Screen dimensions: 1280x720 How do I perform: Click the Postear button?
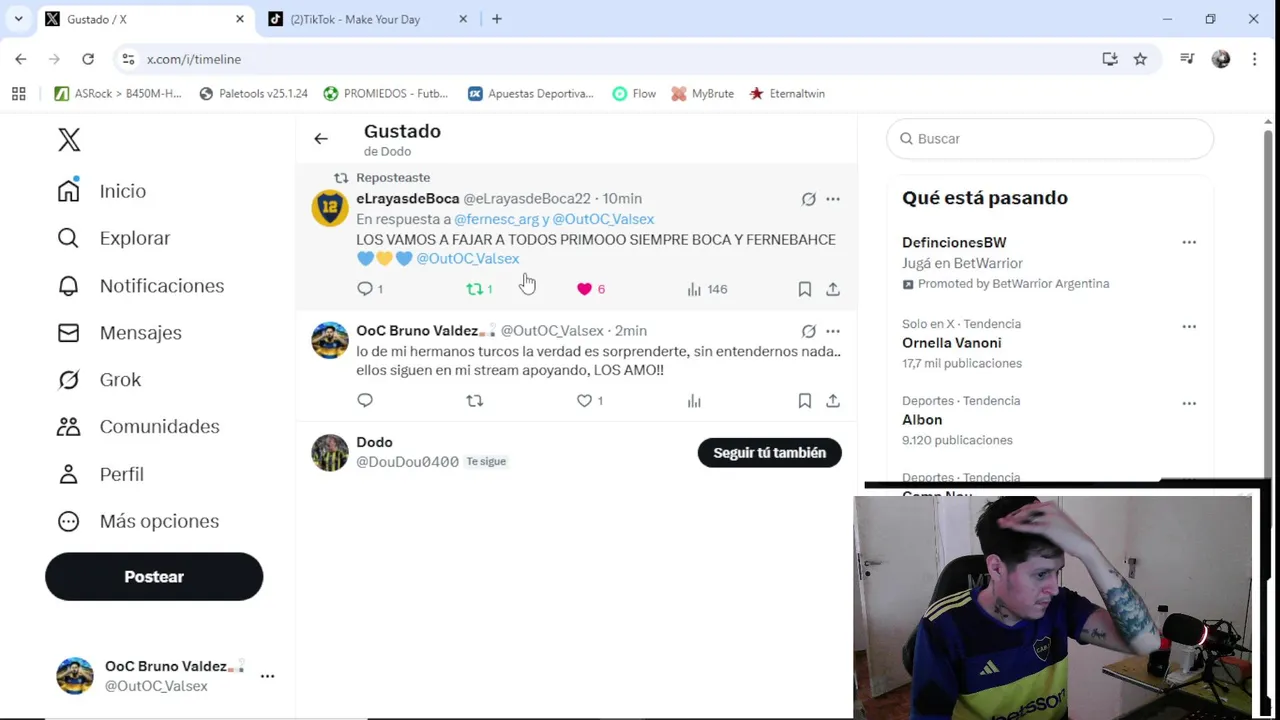(154, 577)
